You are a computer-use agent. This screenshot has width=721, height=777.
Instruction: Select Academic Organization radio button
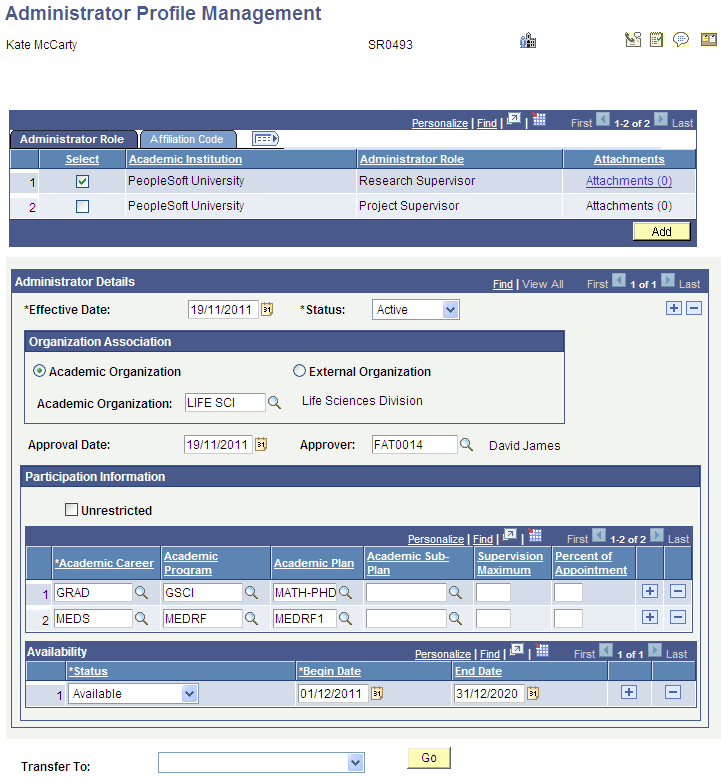tap(39, 371)
